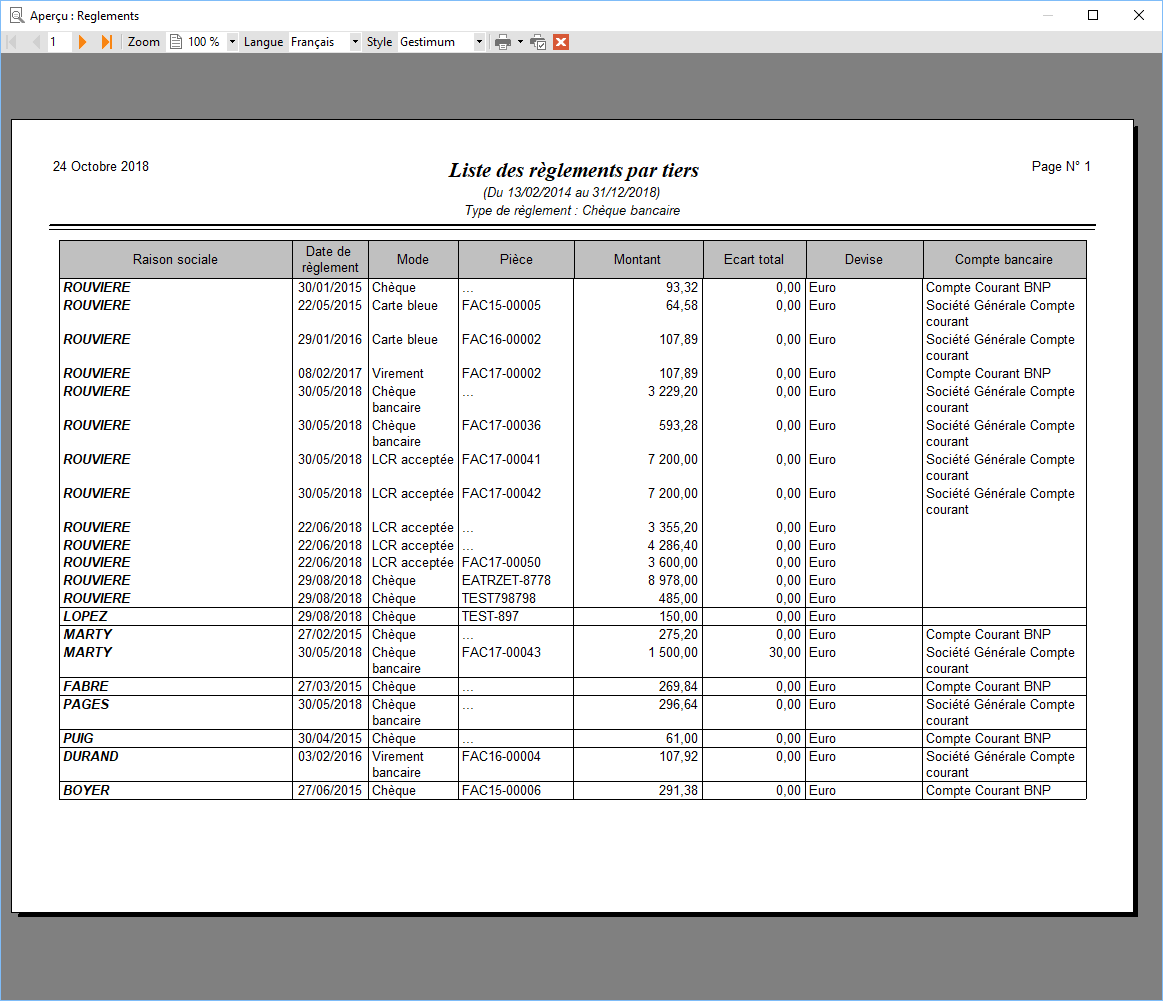Click the piece TEST-897

tap(490, 616)
